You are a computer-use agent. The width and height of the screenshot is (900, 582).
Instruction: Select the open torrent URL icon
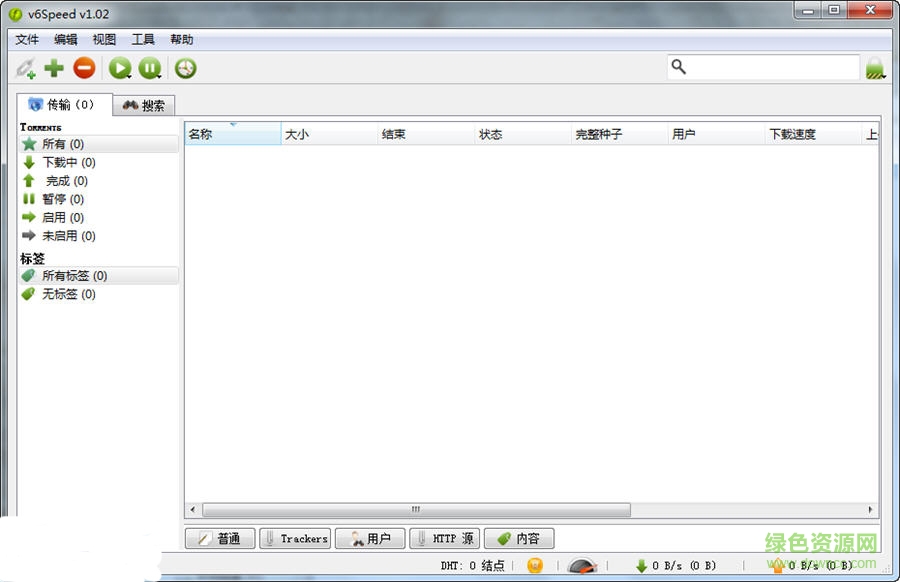coord(25,68)
